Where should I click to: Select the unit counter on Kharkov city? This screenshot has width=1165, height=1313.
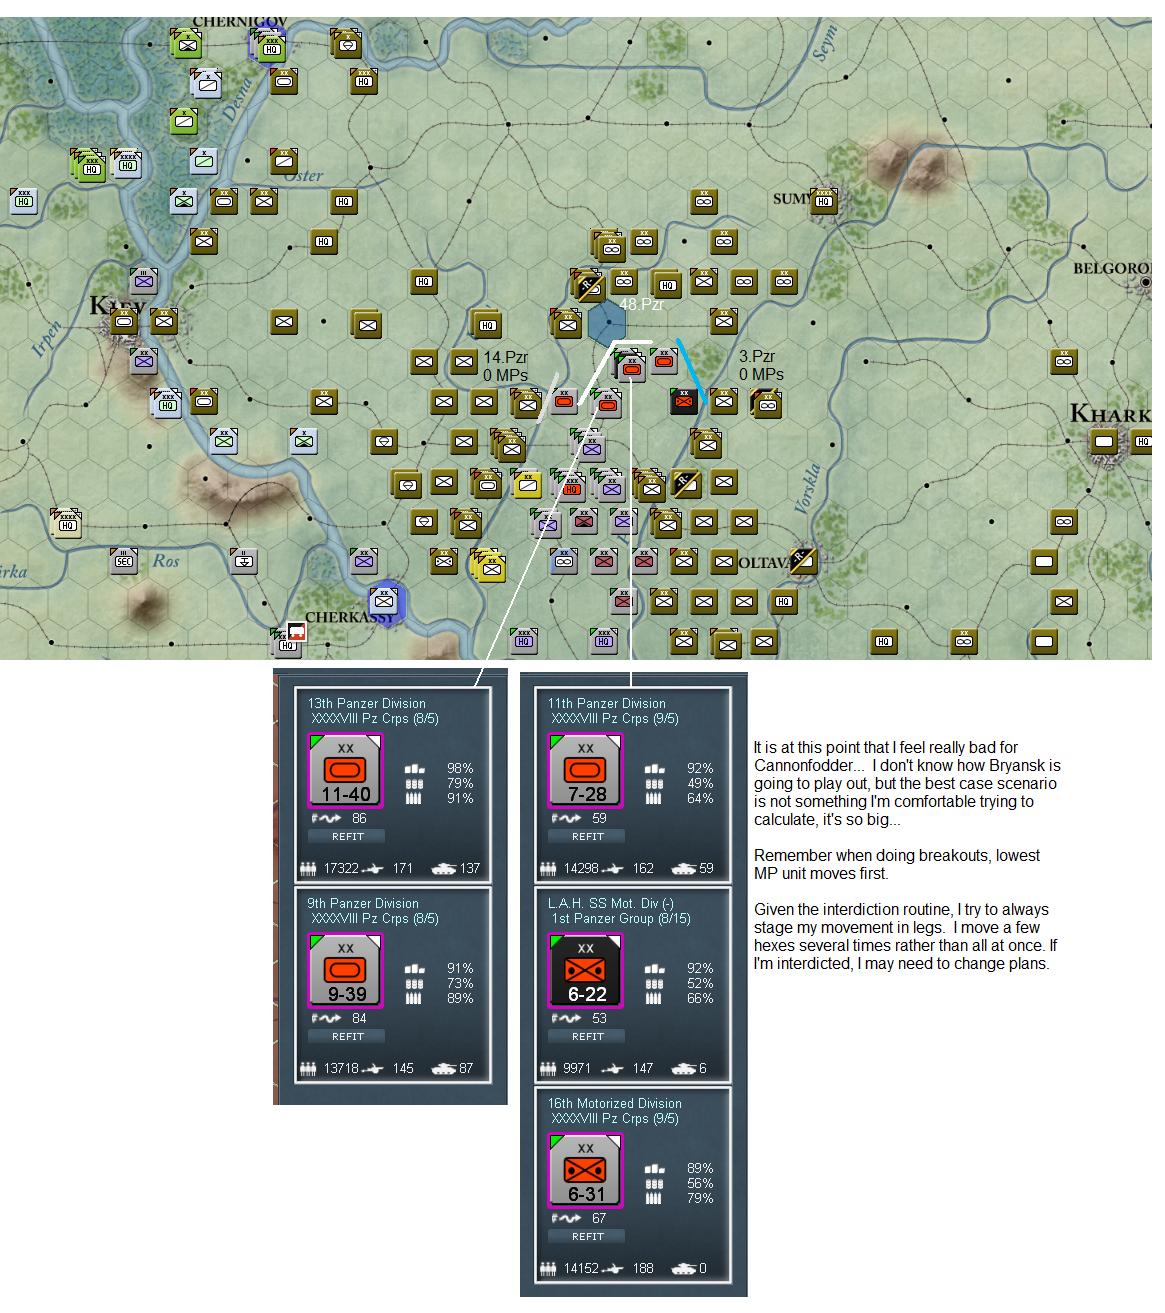pyautogui.click(x=1104, y=441)
